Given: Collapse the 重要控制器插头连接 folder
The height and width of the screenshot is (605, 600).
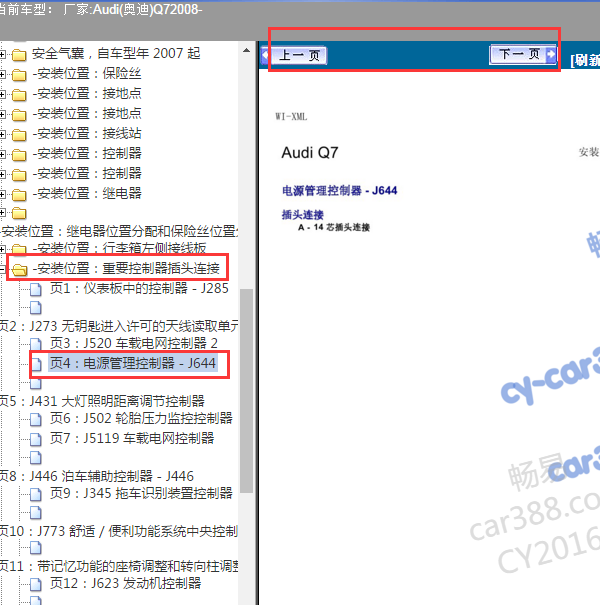Looking at the screenshot, I should pyautogui.click(x=2, y=269).
